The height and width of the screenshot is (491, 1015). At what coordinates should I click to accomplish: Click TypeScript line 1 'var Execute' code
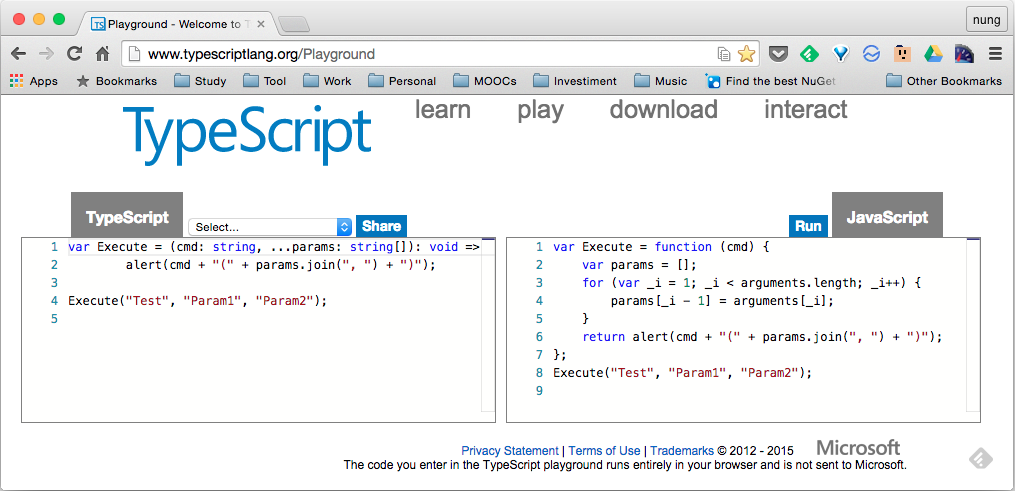273,246
